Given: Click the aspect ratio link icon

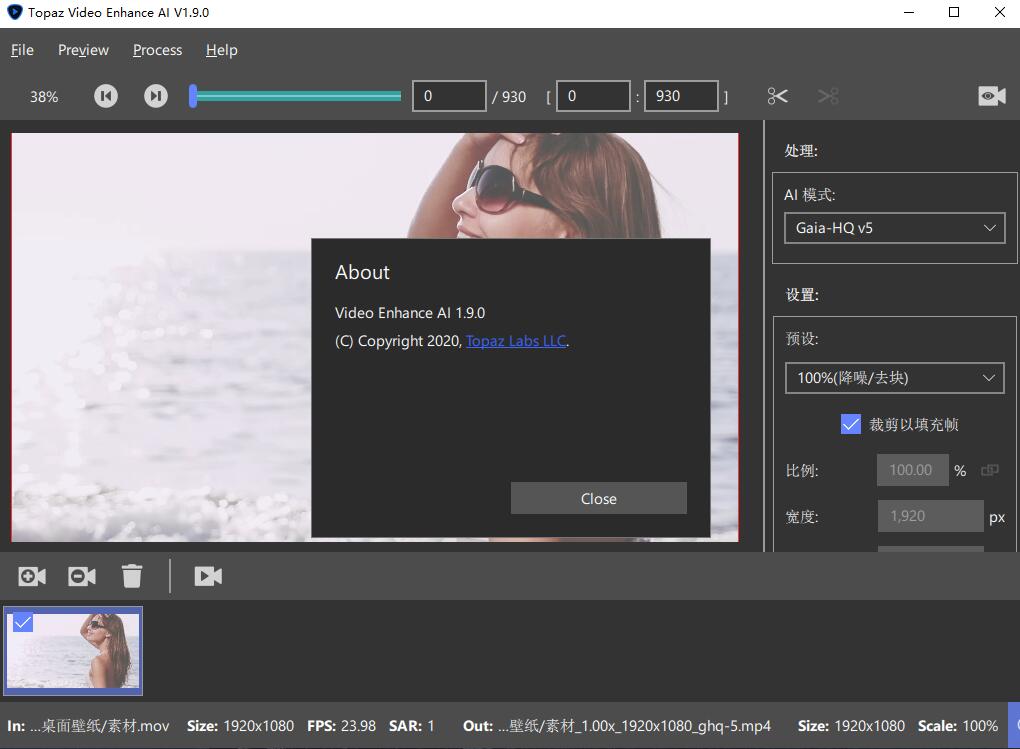Looking at the screenshot, I should pyautogui.click(x=989, y=470).
